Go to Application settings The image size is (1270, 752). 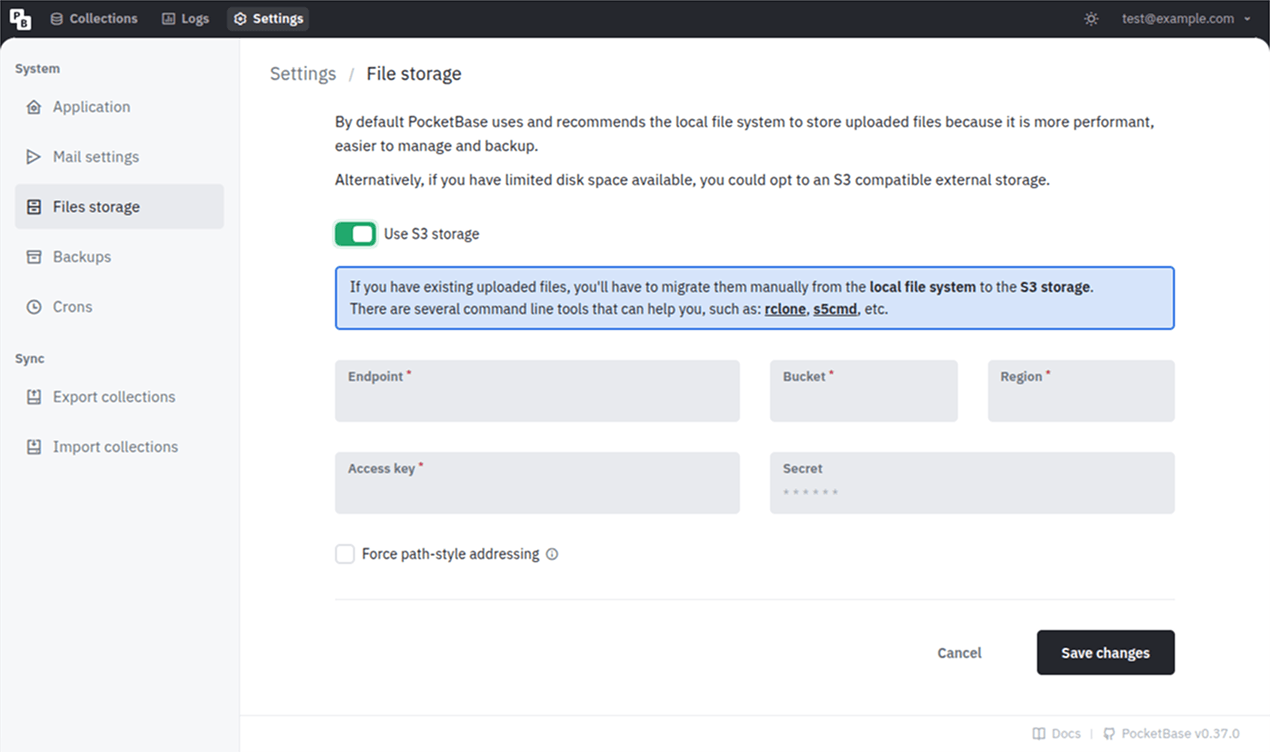[x=119, y=107]
